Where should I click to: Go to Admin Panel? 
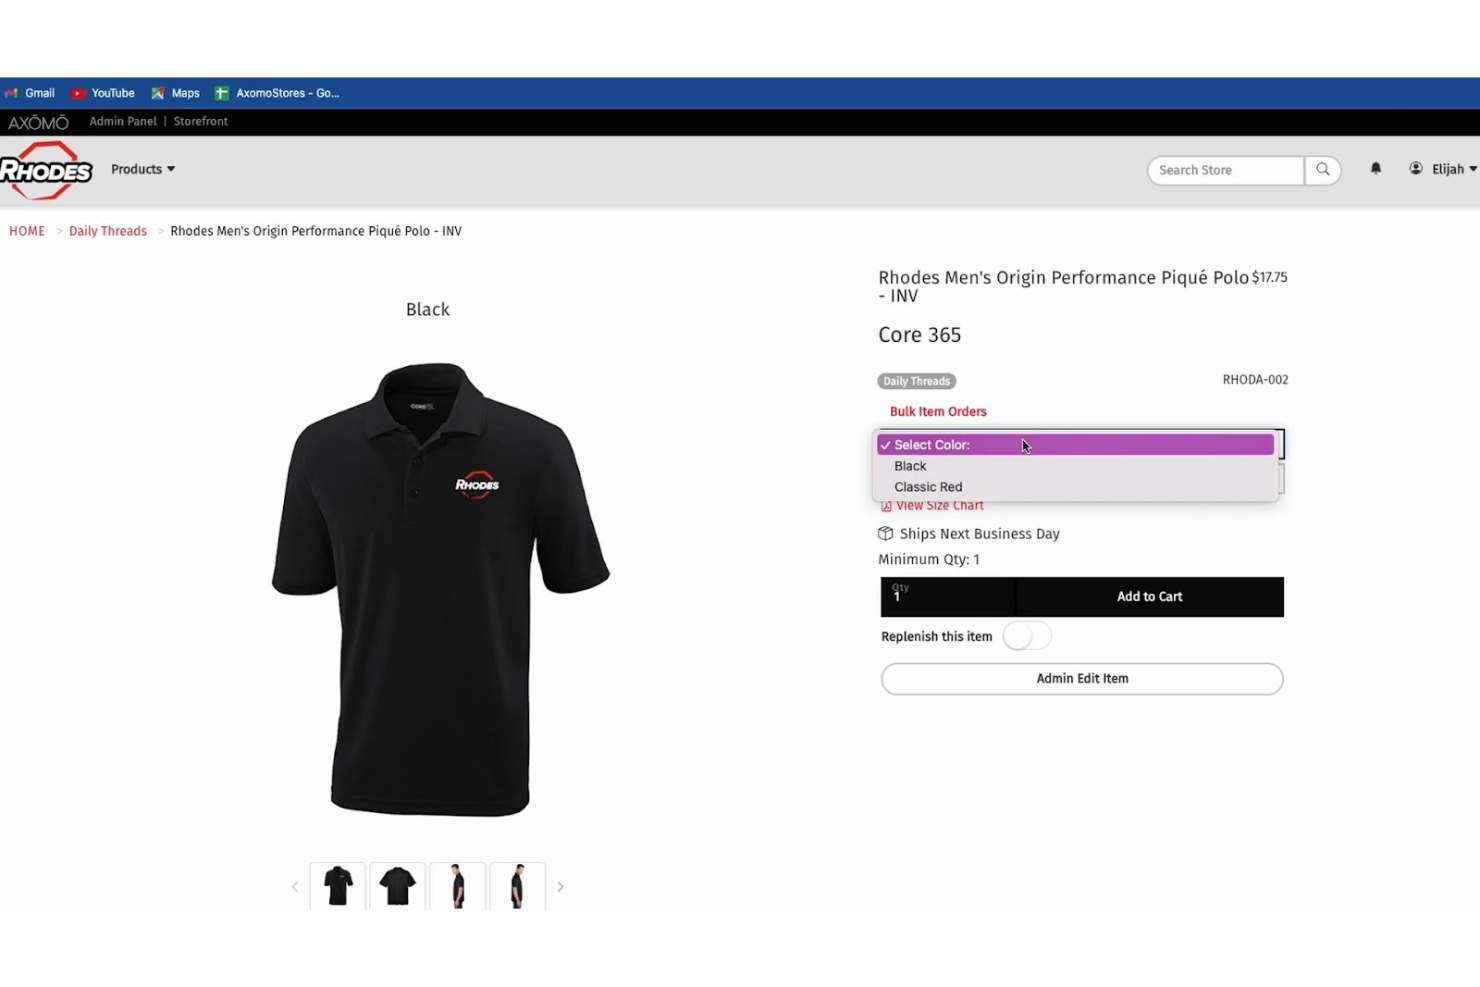pyautogui.click(x=123, y=121)
